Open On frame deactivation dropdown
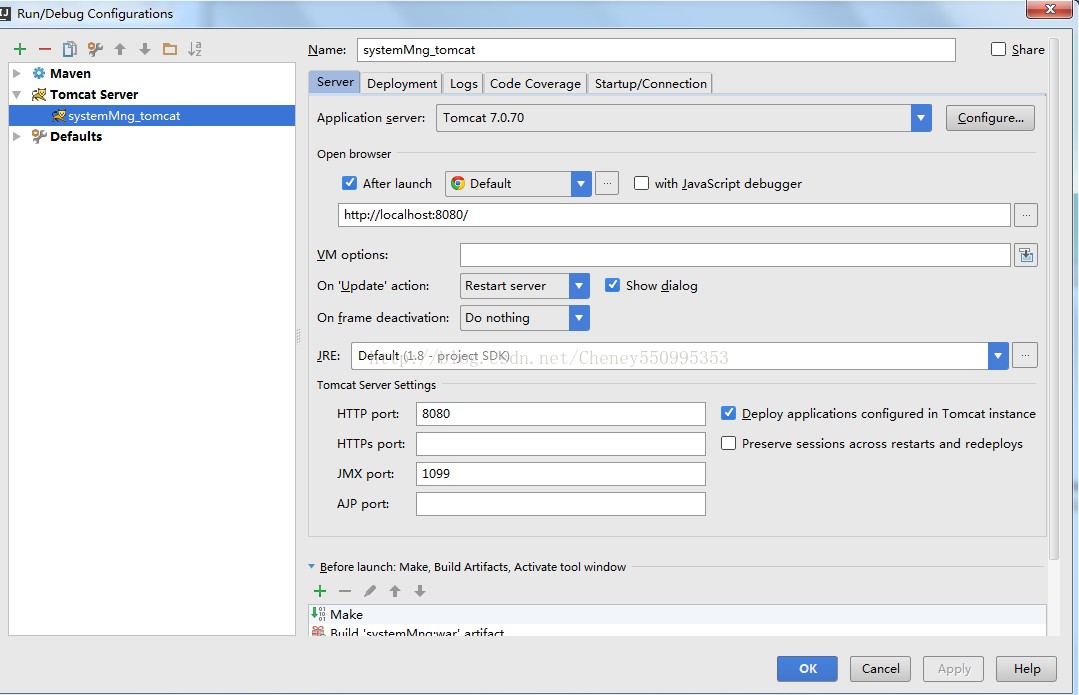1079x695 pixels. 579,318
